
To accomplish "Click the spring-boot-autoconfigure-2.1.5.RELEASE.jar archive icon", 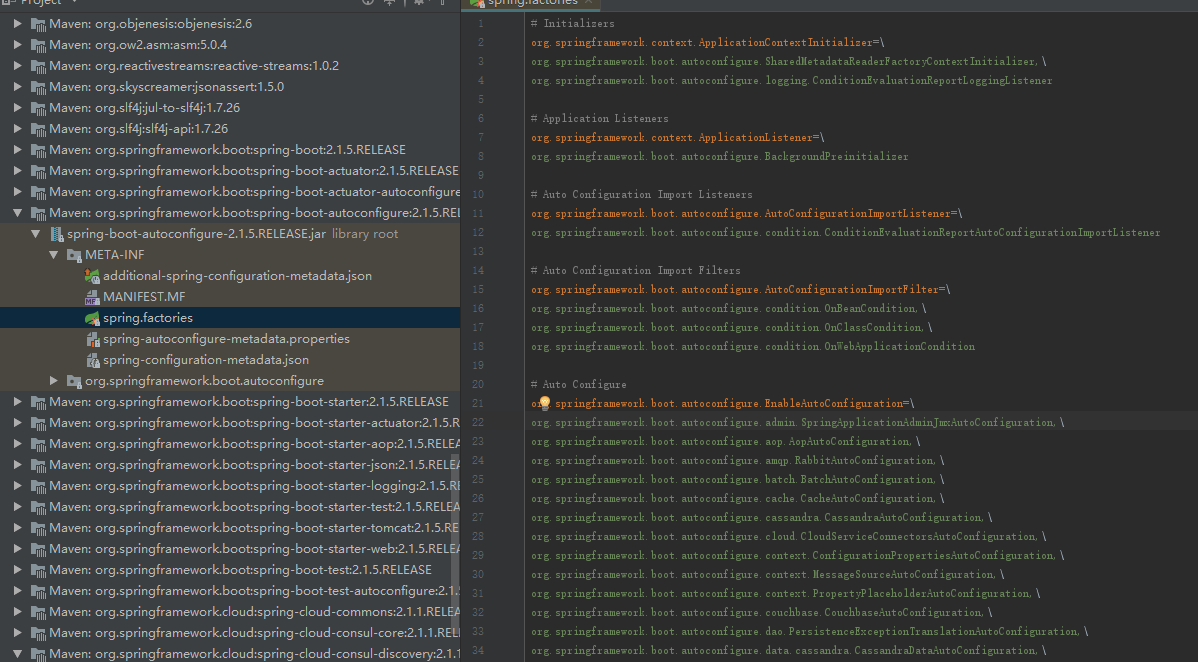I will pyautogui.click(x=57, y=234).
